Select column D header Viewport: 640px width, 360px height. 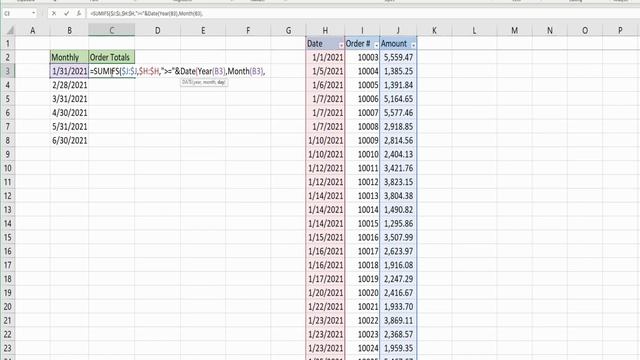point(158,30)
